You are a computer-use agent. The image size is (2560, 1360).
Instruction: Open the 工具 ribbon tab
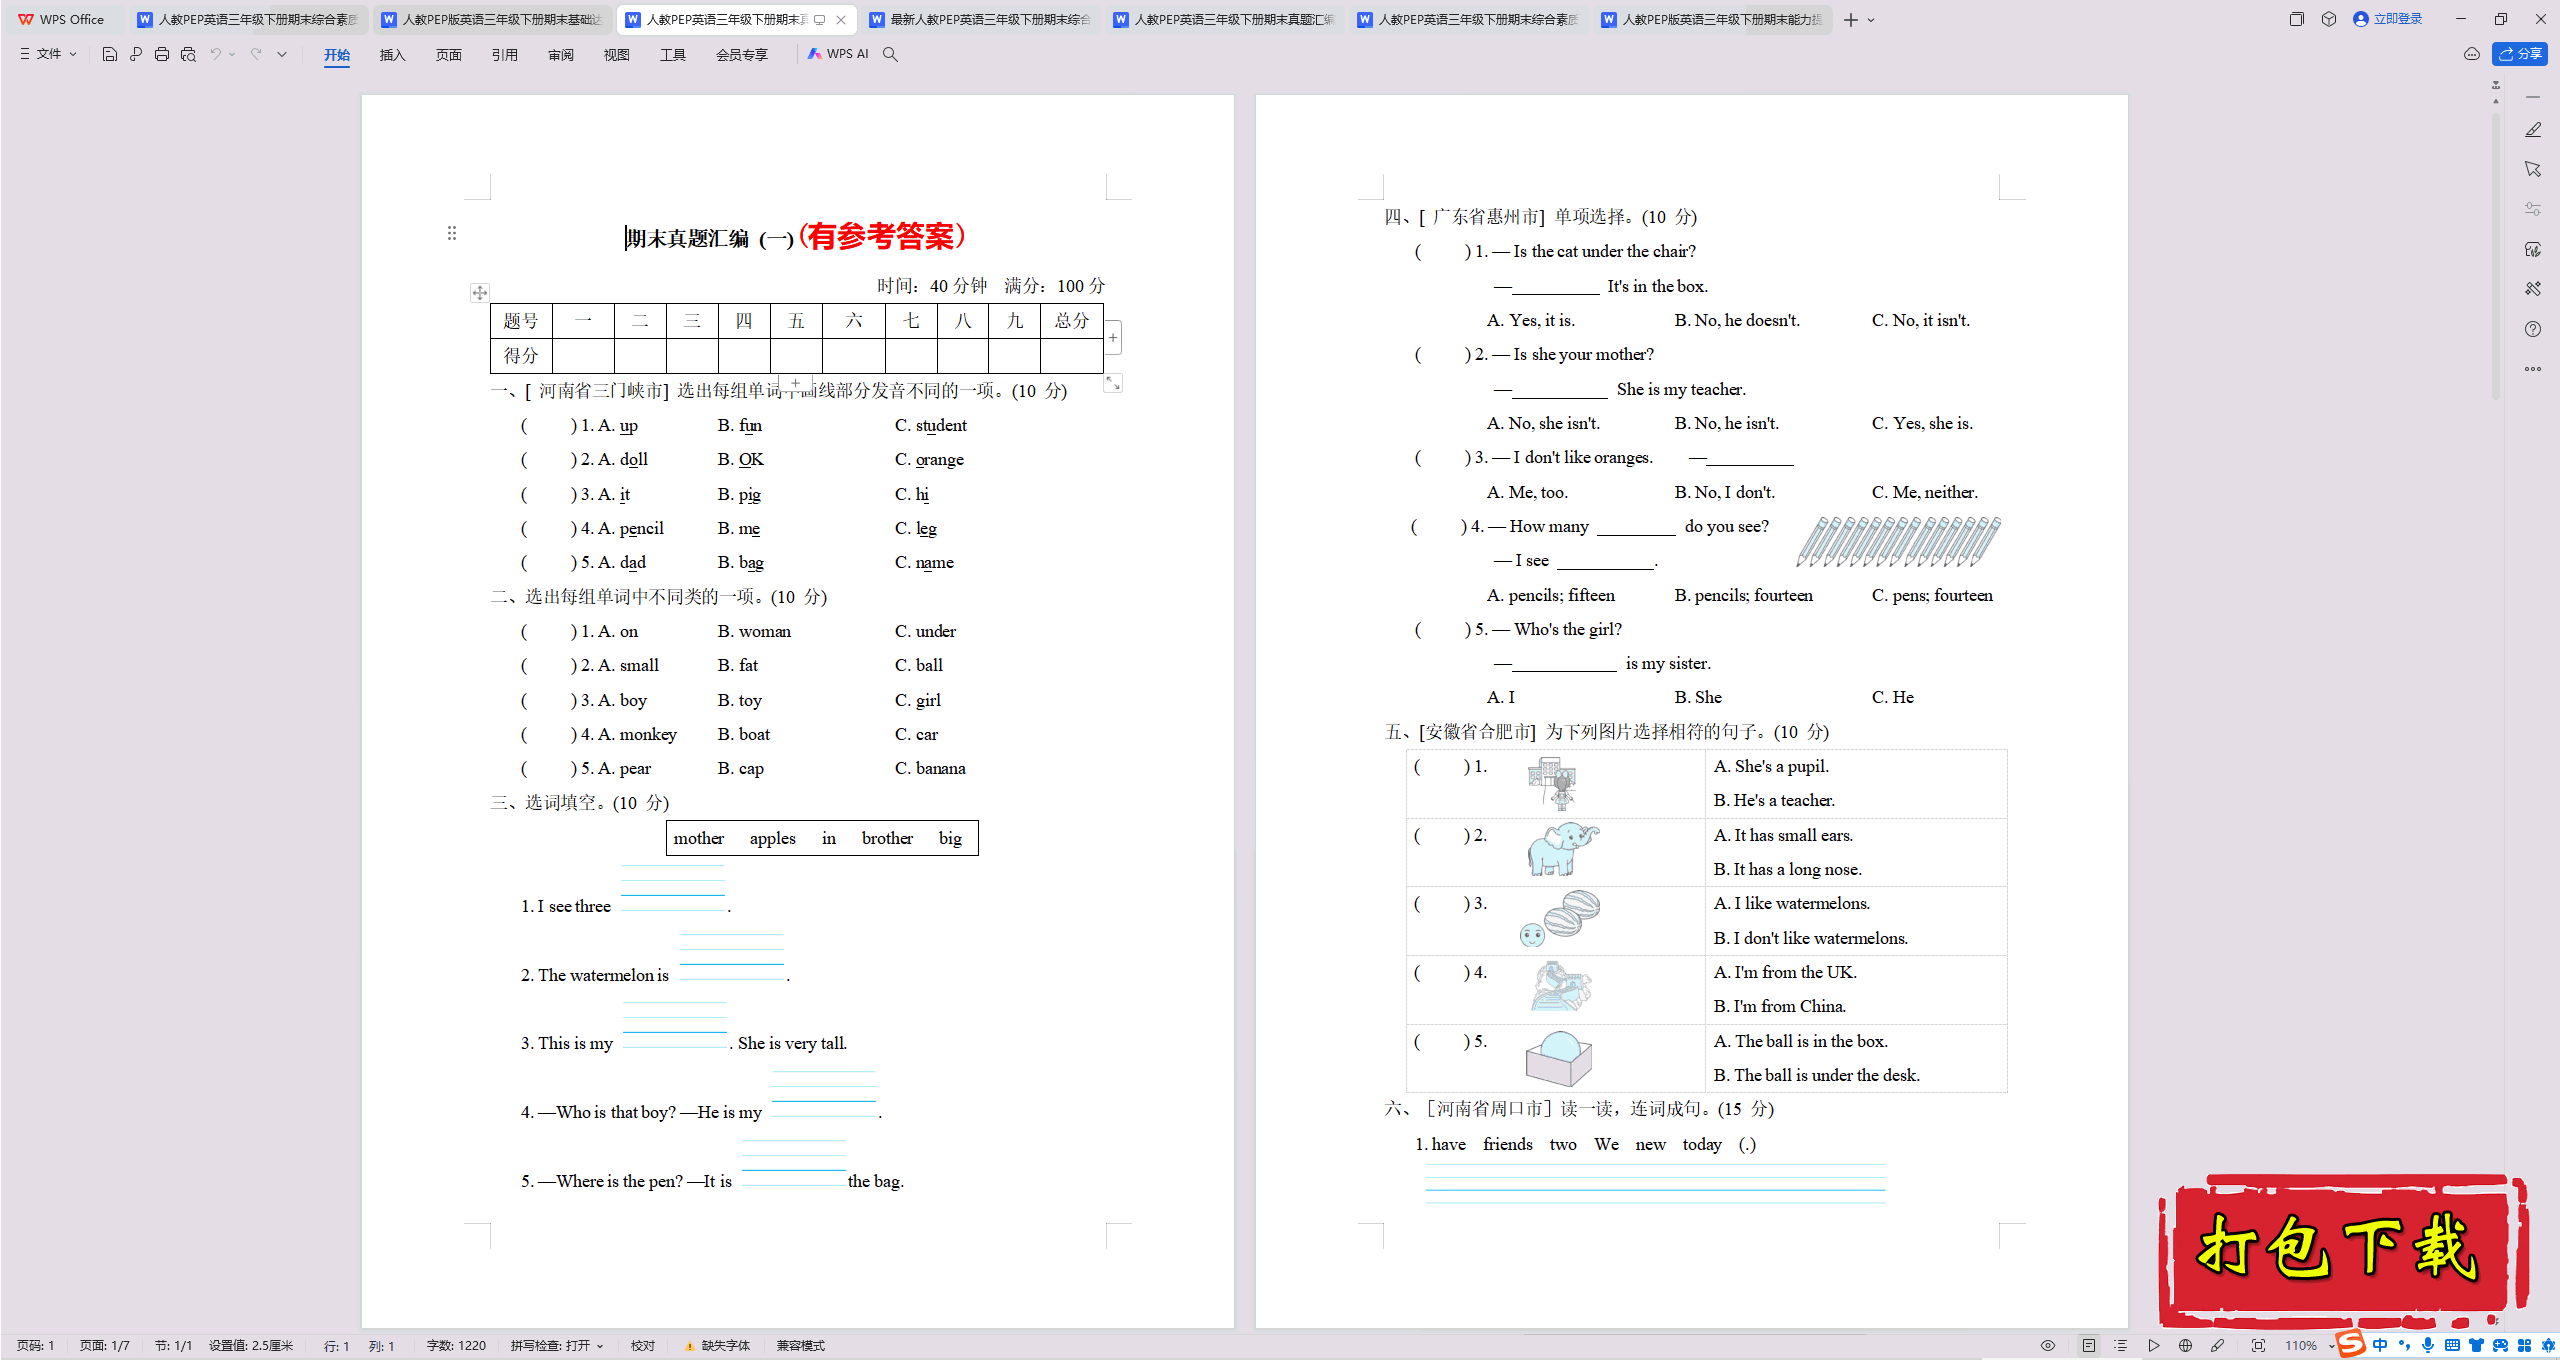(x=673, y=55)
